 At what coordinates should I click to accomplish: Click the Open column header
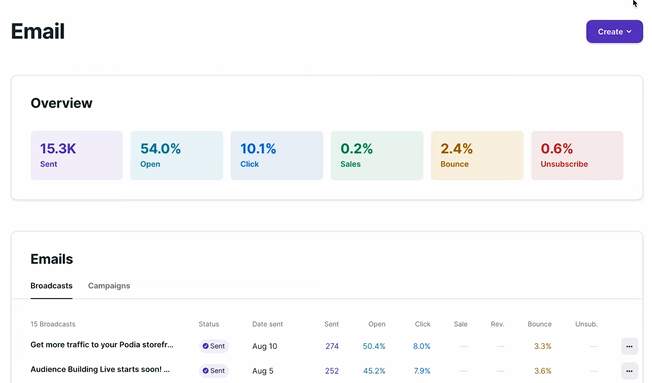377,324
